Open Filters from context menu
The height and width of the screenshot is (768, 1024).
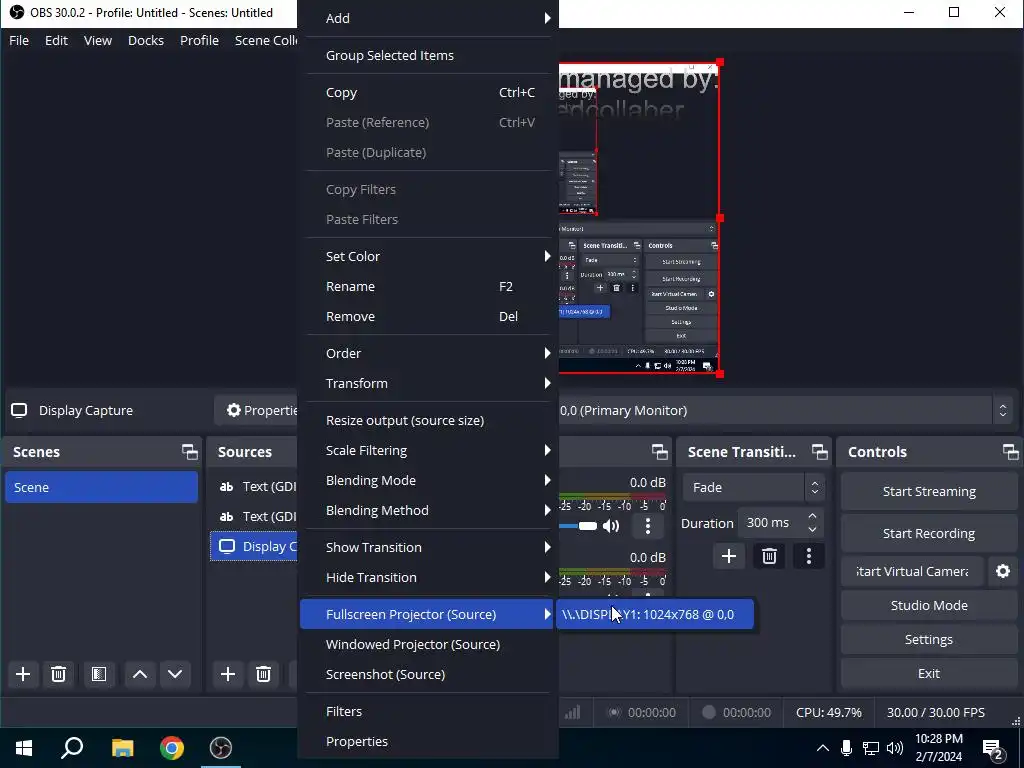[430, 712]
